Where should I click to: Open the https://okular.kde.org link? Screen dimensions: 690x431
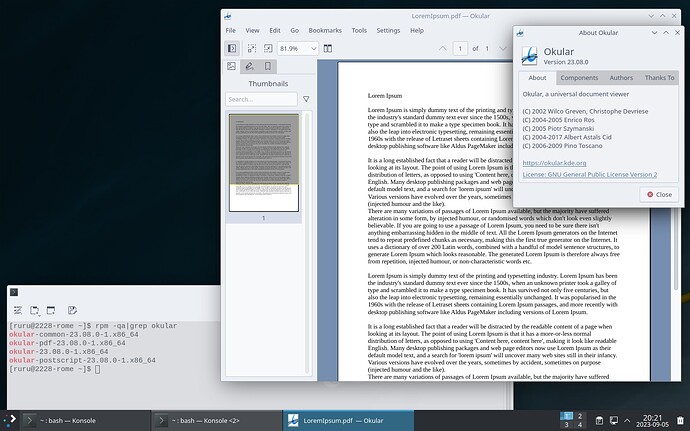click(x=554, y=163)
